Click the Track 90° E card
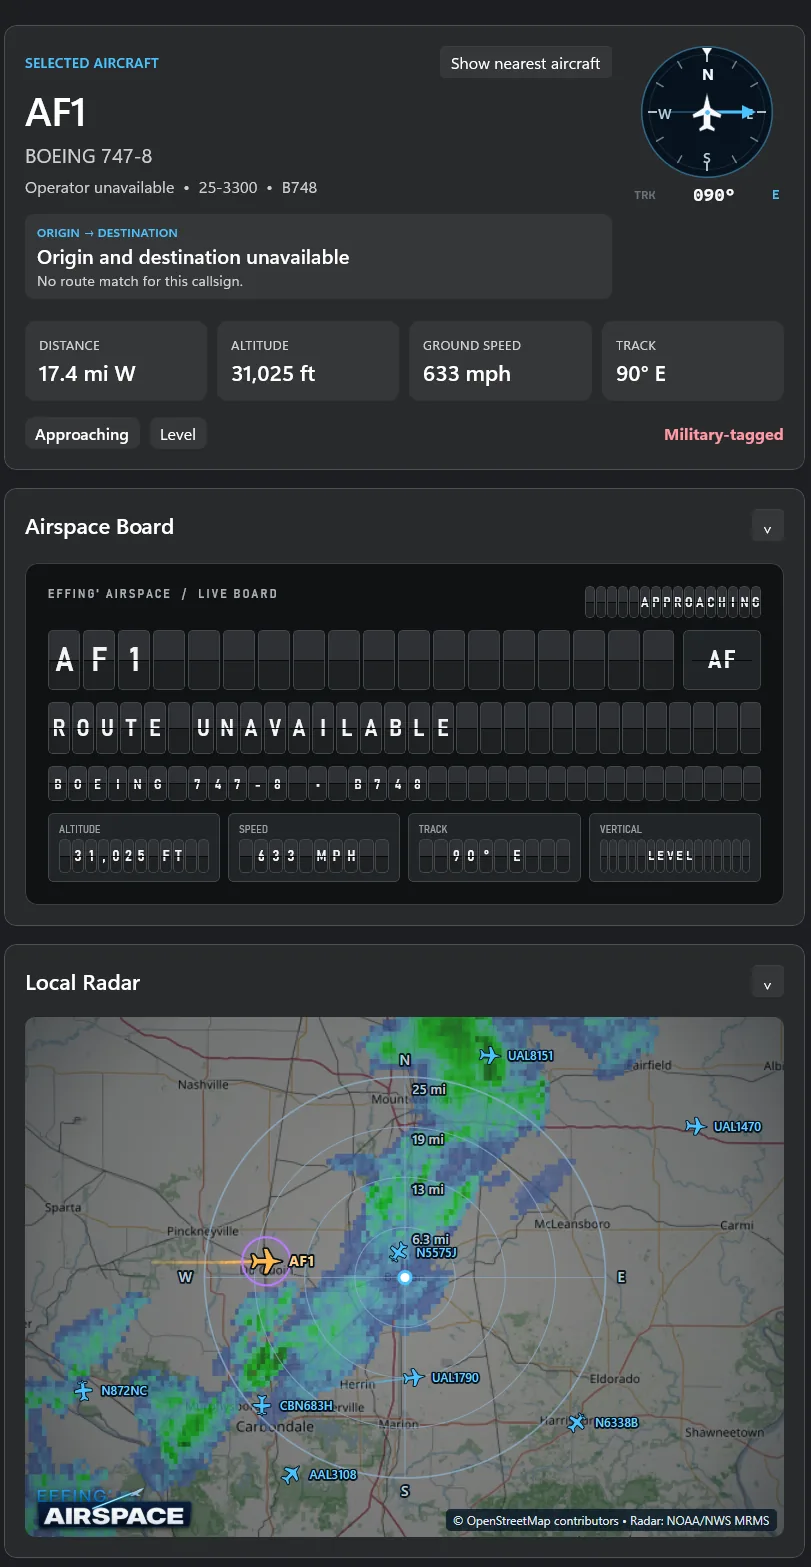 (692, 361)
